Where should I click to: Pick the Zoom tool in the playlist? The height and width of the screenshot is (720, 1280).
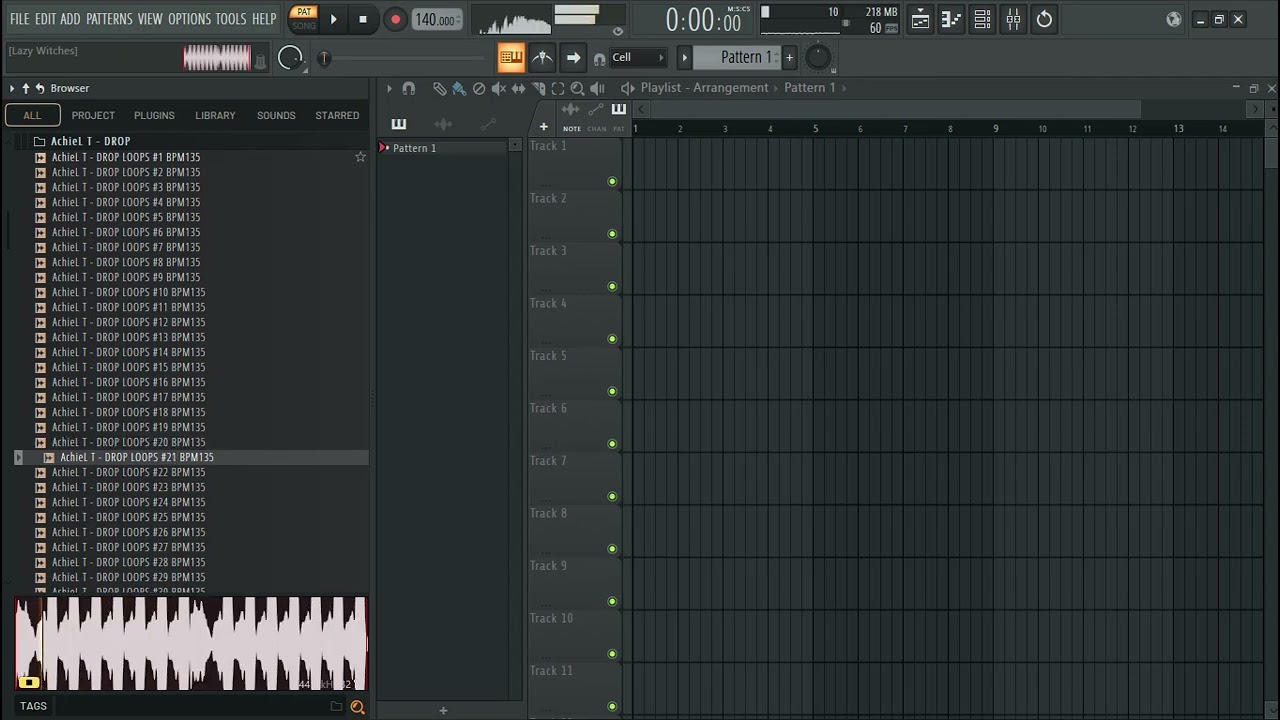[577, 88]
